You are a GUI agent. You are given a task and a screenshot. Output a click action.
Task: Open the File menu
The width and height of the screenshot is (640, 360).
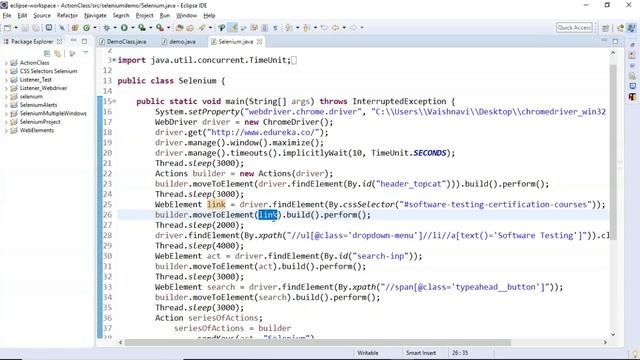[7, 16]
